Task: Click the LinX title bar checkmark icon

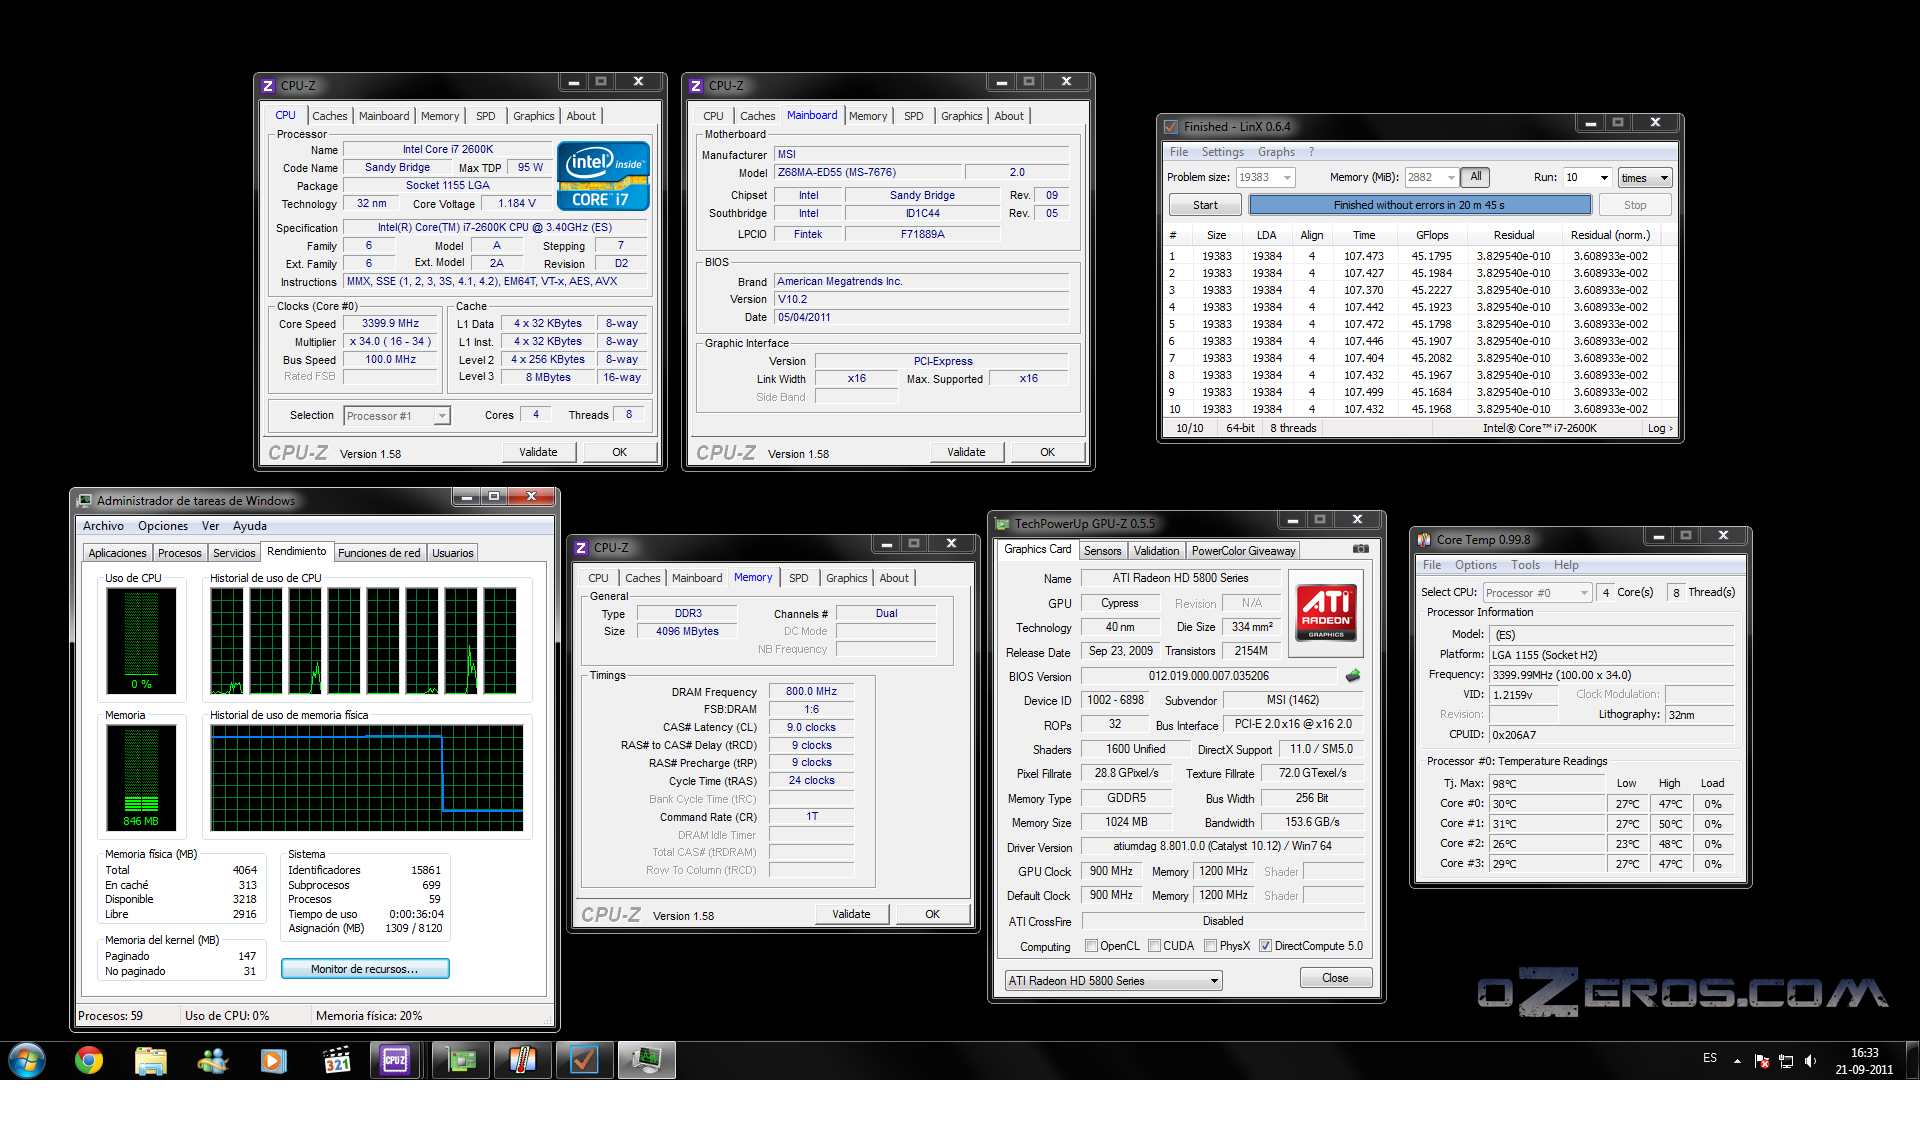Action: pyautogui.click(x=1171, y=127)
